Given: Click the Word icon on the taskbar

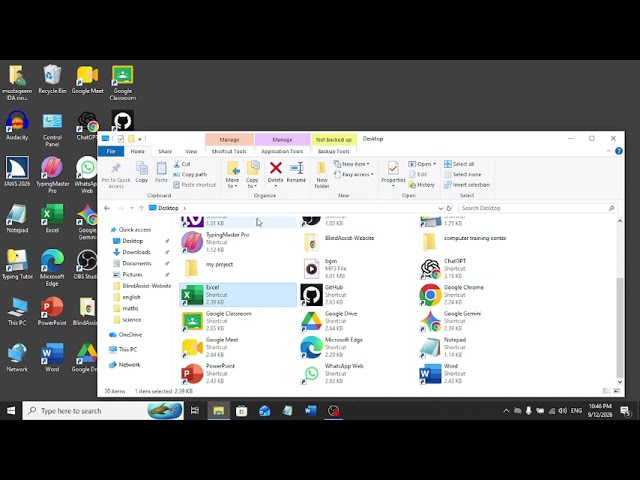Looking at the screenshot, I should coord(310,411).
